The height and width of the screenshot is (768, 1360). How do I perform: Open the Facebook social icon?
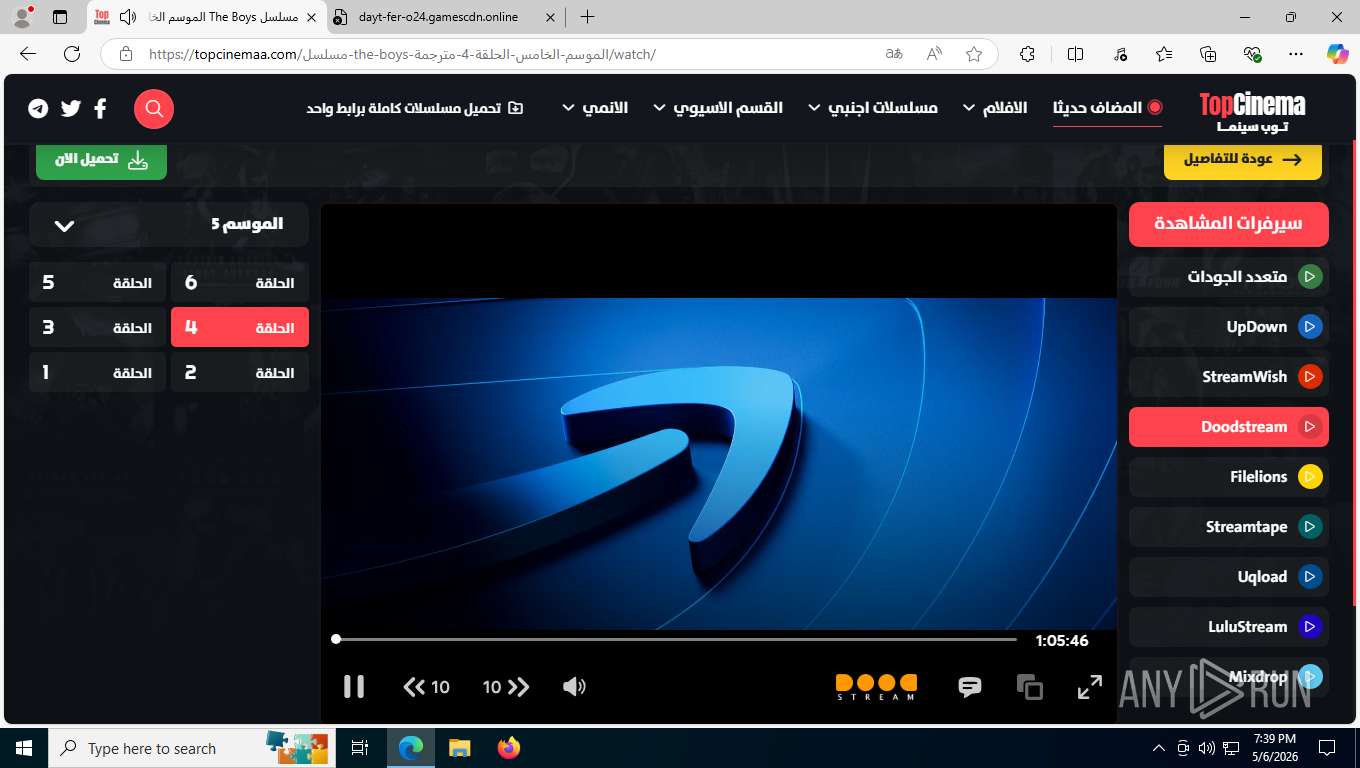pyautogui.click(x=100, y=108)
